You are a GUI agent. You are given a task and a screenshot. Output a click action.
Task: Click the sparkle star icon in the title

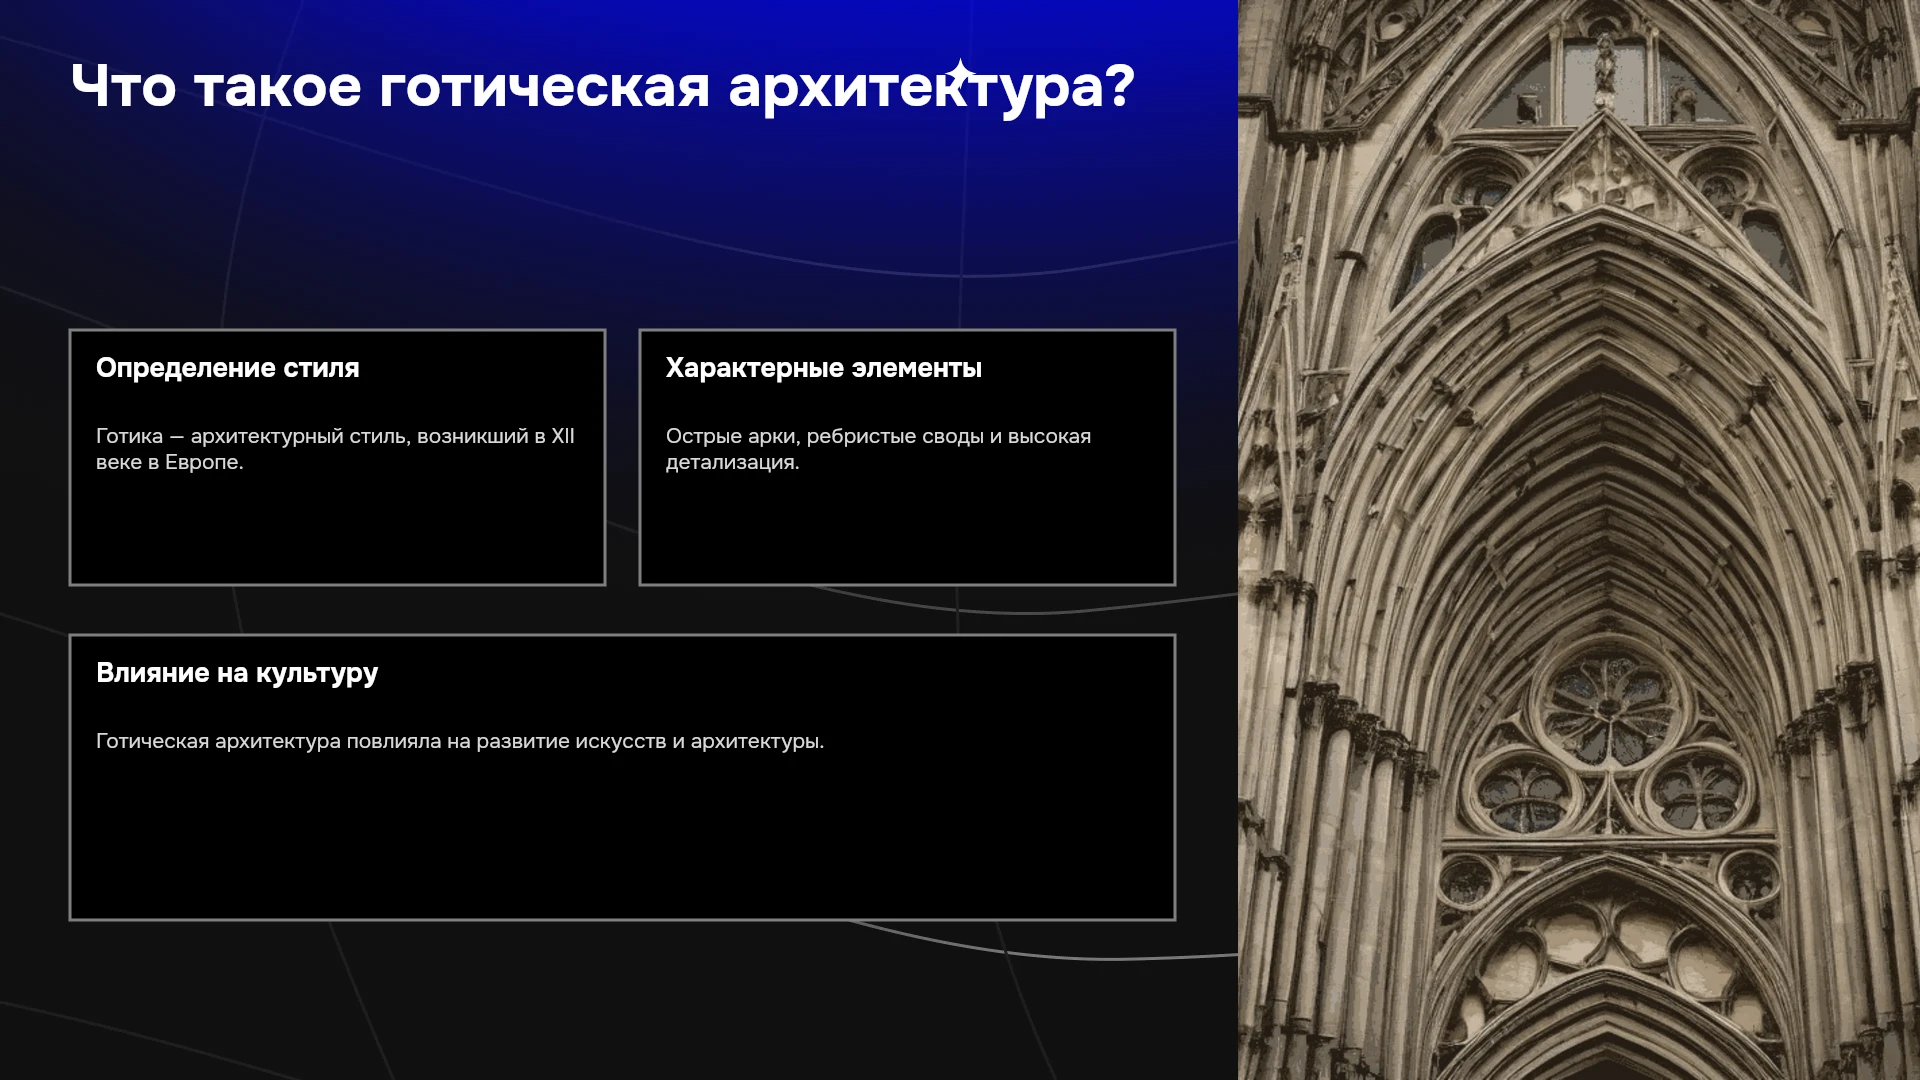click(960, 75)
